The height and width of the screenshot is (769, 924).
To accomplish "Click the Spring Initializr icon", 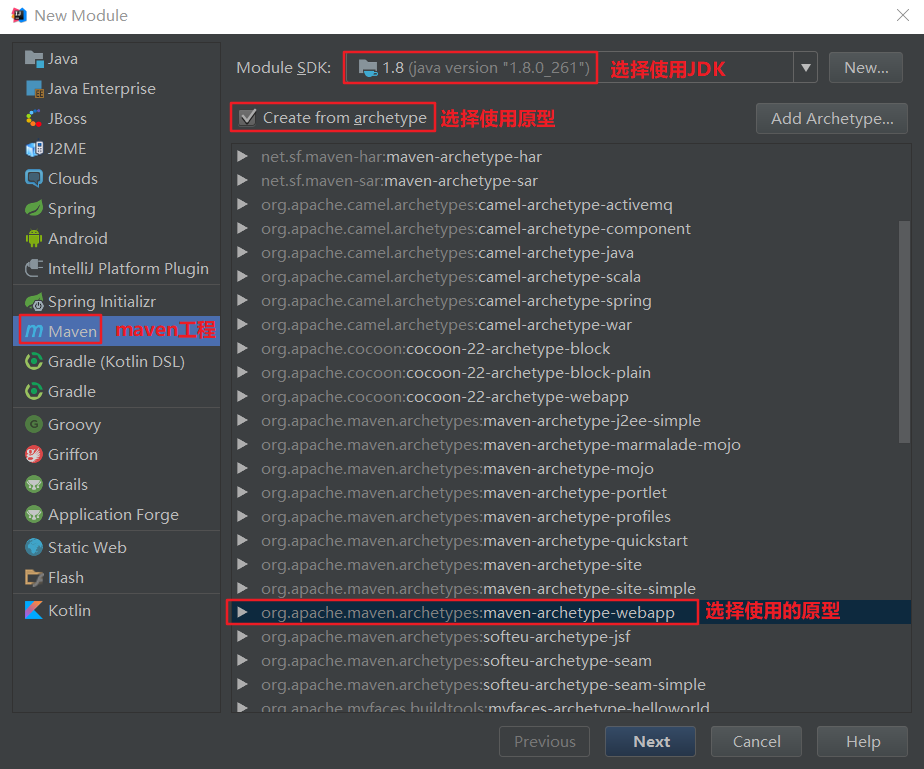I will [x=34, y=302].
